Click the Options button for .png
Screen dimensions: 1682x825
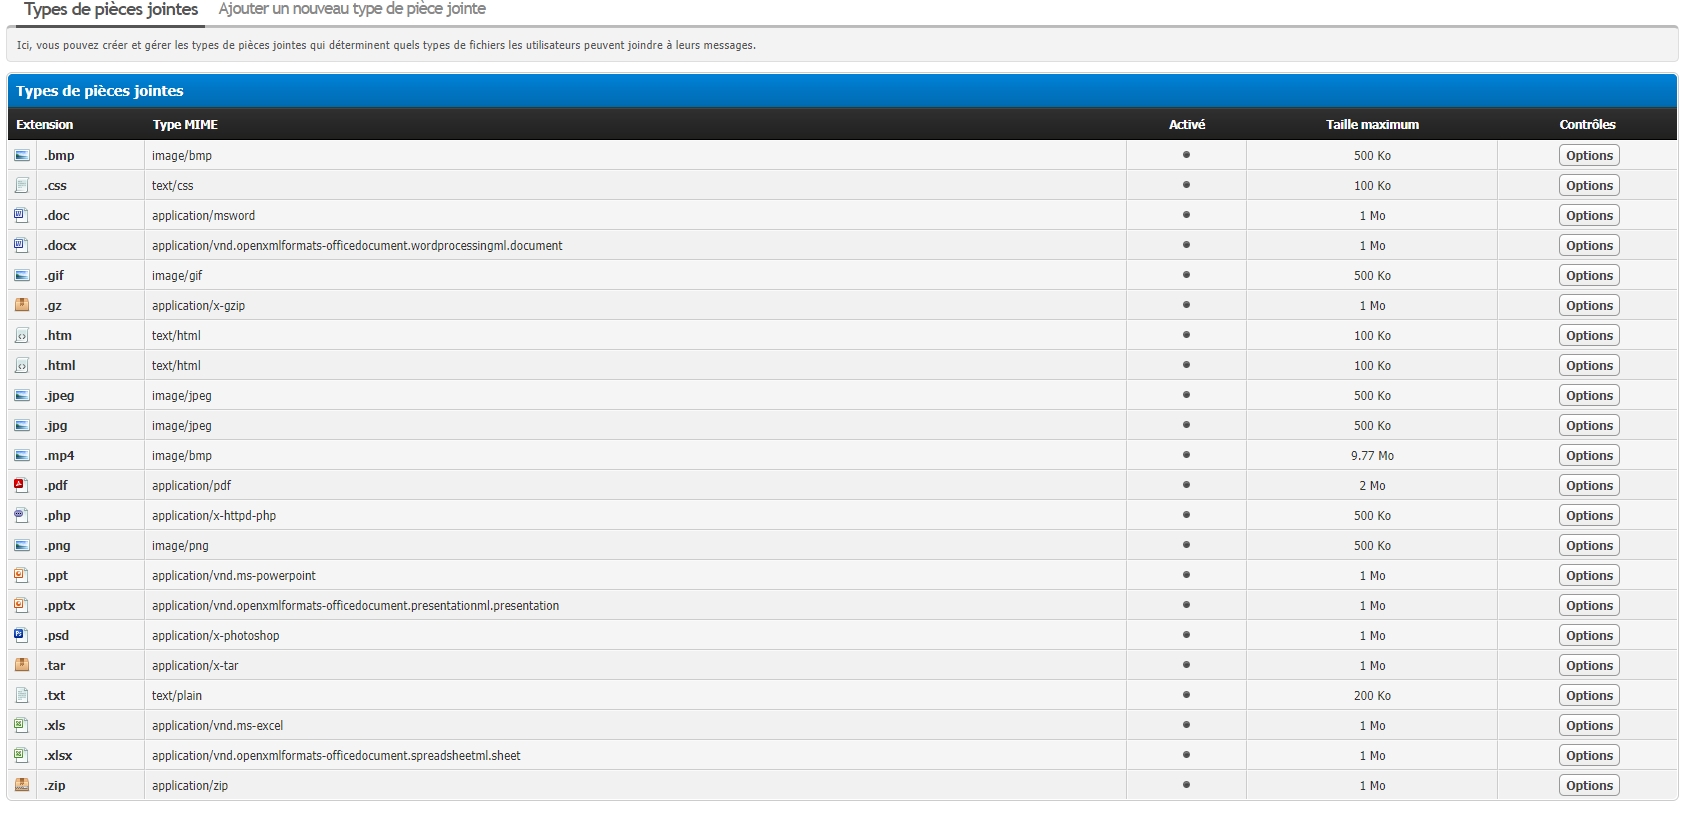tap(1588, 545)
